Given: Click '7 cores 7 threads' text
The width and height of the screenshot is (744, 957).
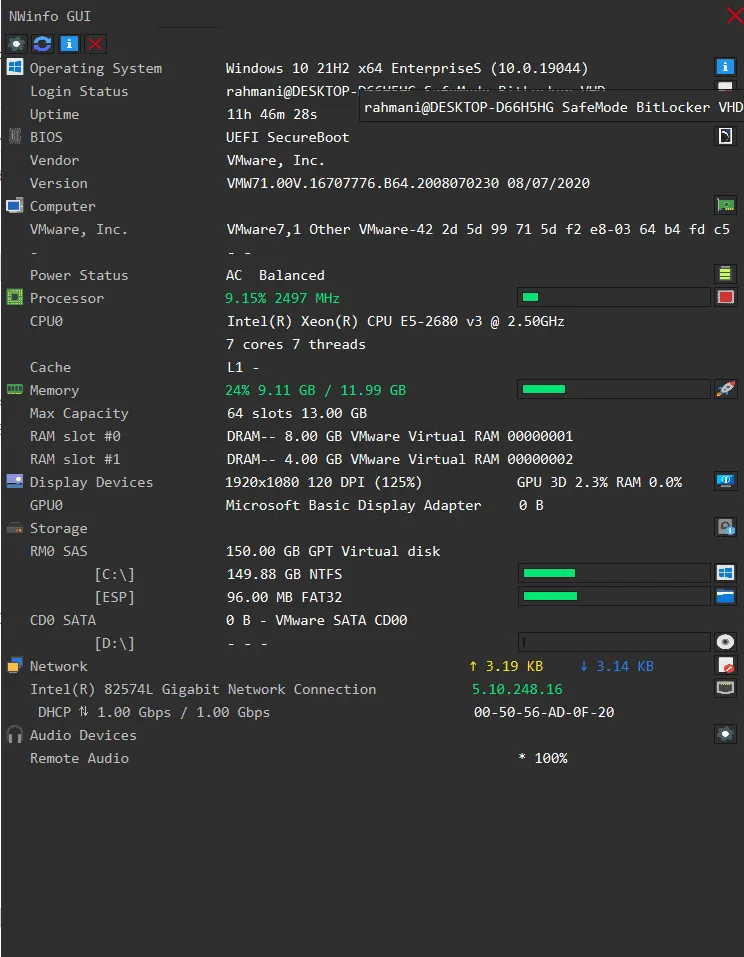Looking at the screenshot, I should [x=295, y=344].
